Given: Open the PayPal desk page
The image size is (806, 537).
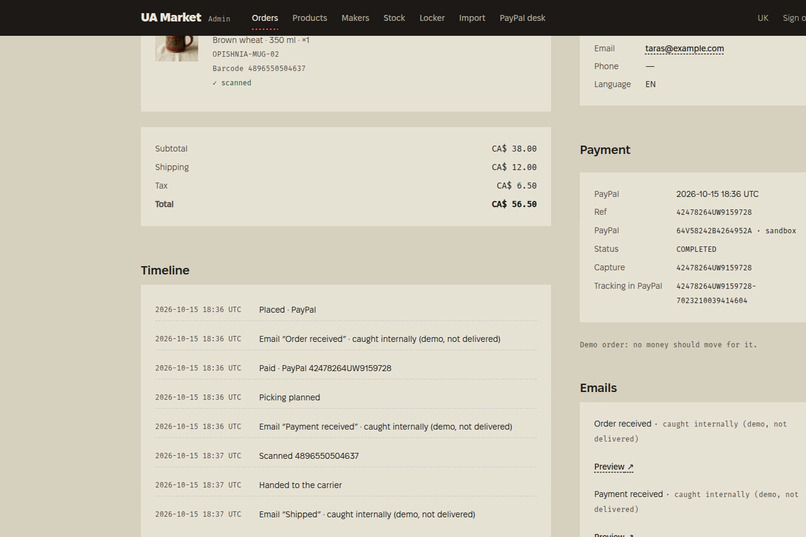Looking at the screenshot, I should pyautogui.click(x=522, y=18).
